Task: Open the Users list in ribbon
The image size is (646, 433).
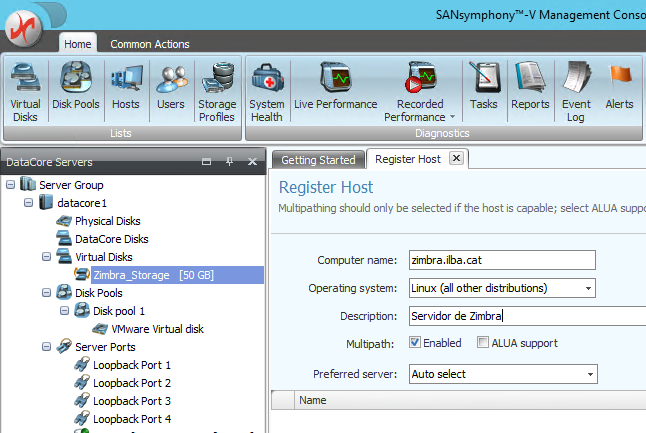Action: pyautogui.click(x=171, y=86)
